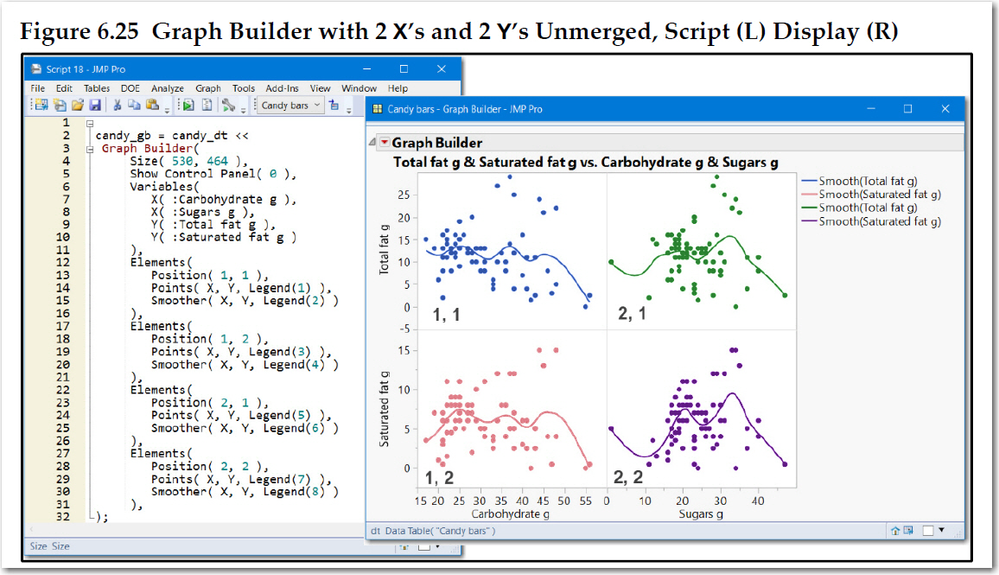999x575 pixels.
Task: Click the Debug Script wrench icon
Action: 228,105
